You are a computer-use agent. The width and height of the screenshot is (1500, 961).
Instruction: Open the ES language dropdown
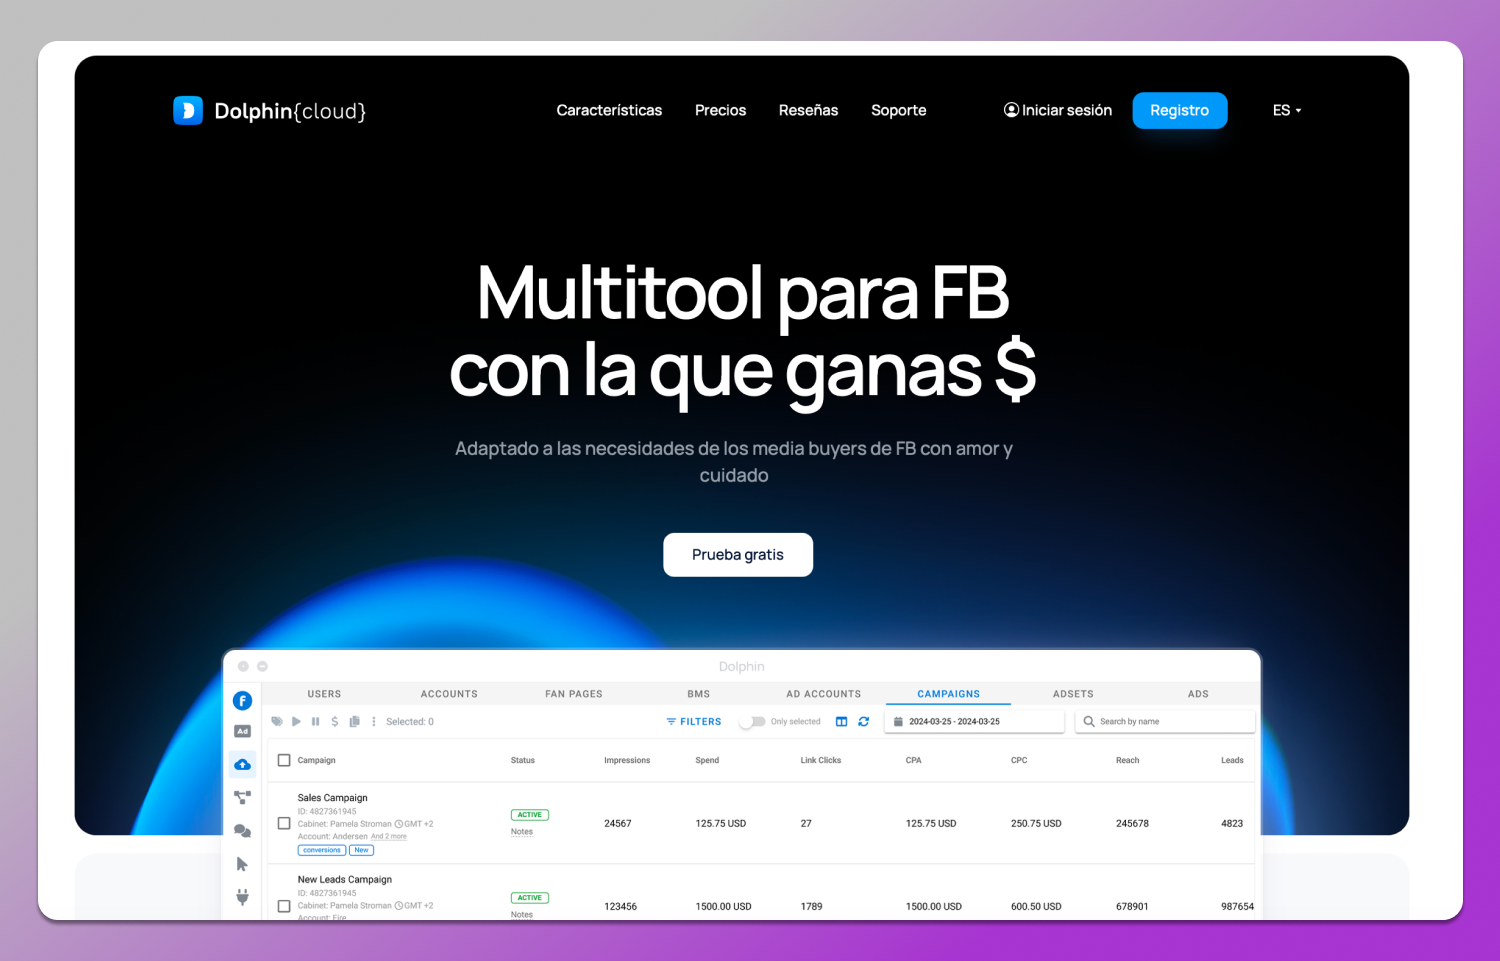coord(1286,111)
